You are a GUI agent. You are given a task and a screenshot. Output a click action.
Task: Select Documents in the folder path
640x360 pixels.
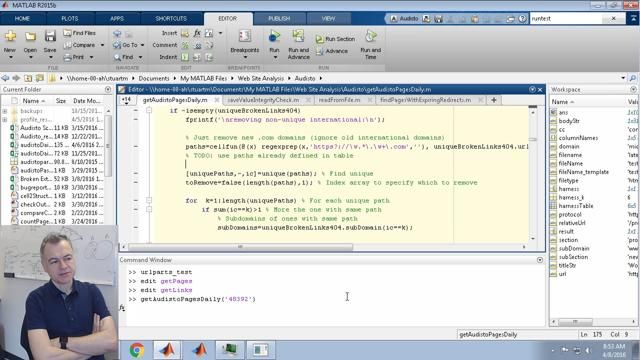[154, 78]
